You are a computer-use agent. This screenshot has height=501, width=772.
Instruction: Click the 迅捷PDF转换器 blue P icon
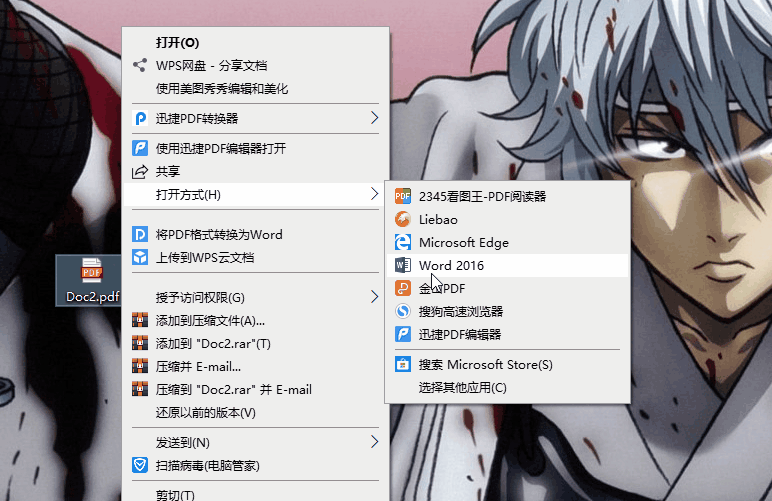tap(140, 119)
